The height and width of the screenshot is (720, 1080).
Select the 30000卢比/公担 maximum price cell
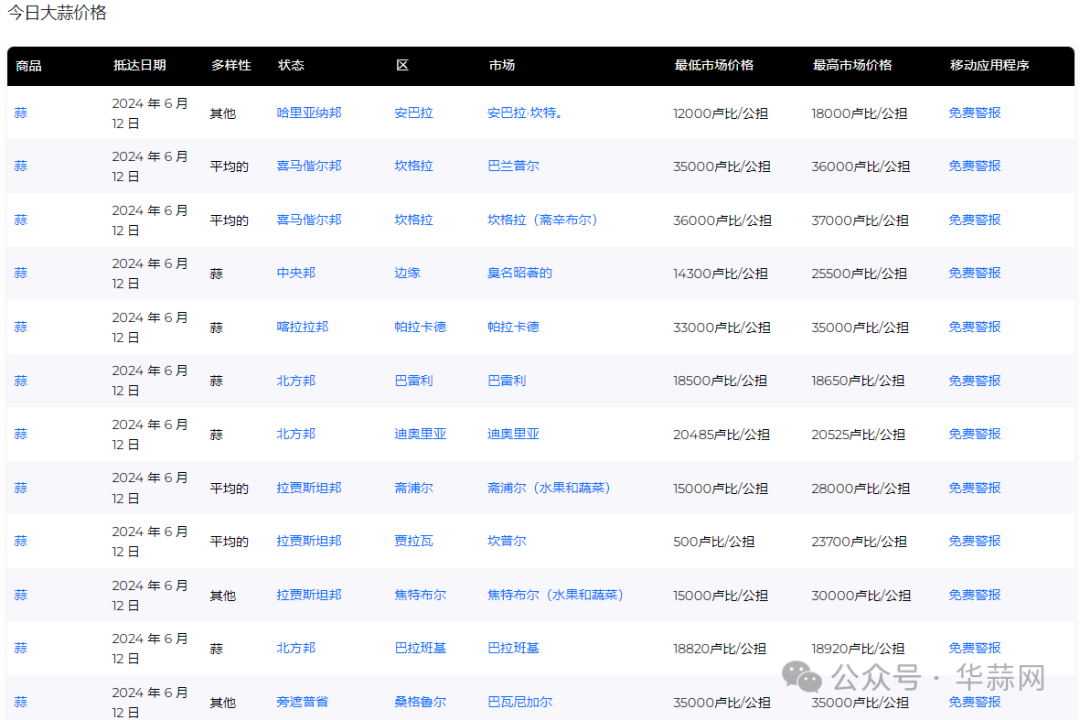[x=860, y=595]
